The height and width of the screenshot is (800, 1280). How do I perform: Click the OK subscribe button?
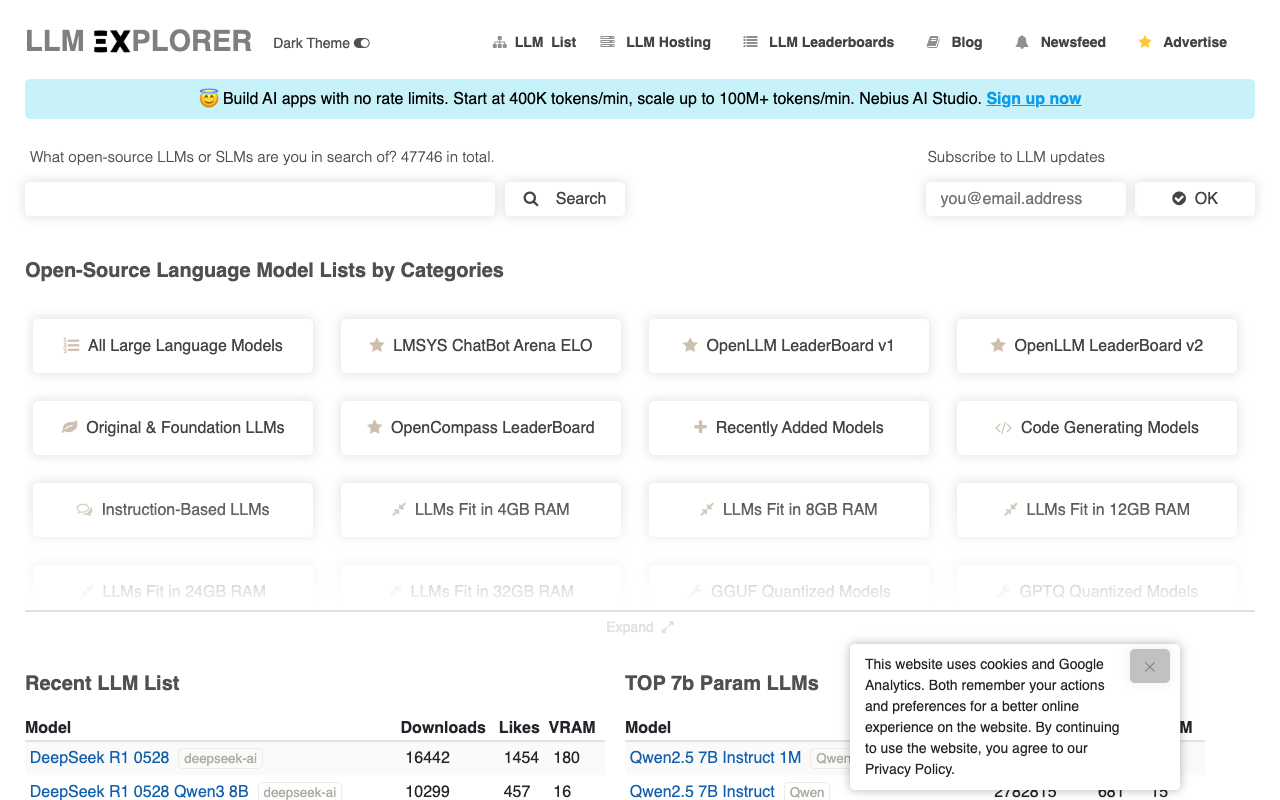point(1195,199)
